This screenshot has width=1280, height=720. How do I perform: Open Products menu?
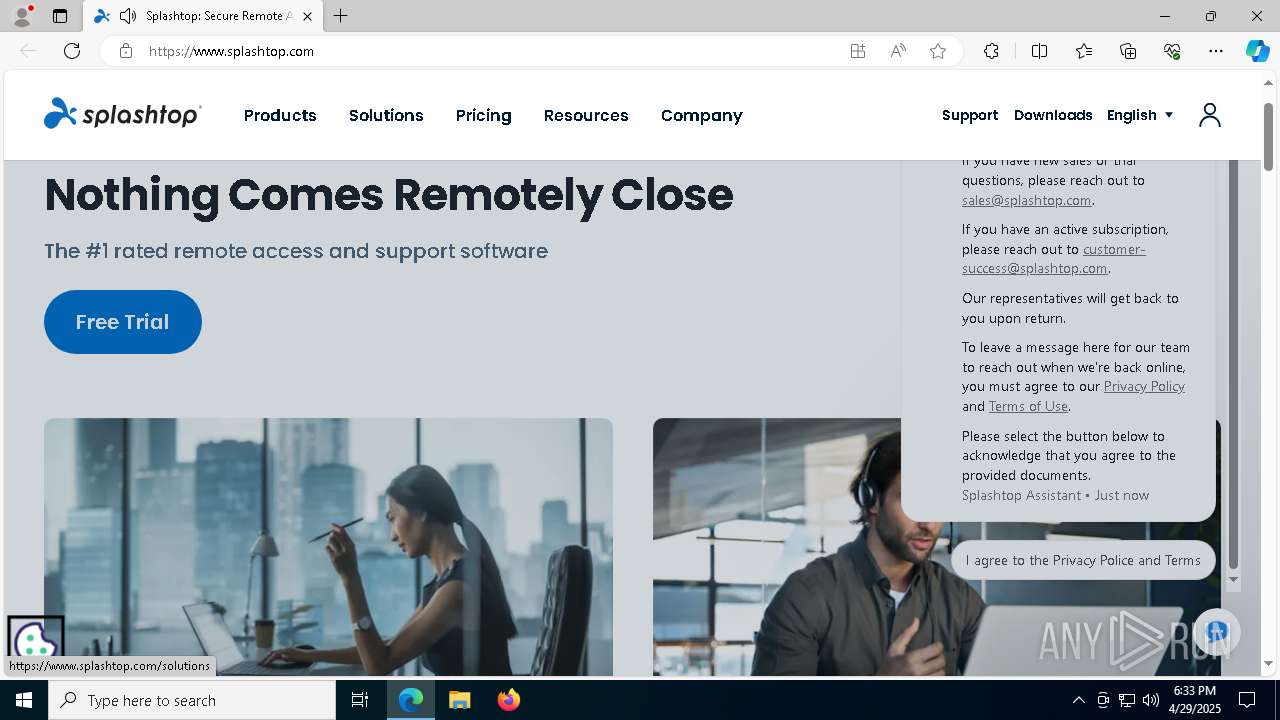(280, 115)
